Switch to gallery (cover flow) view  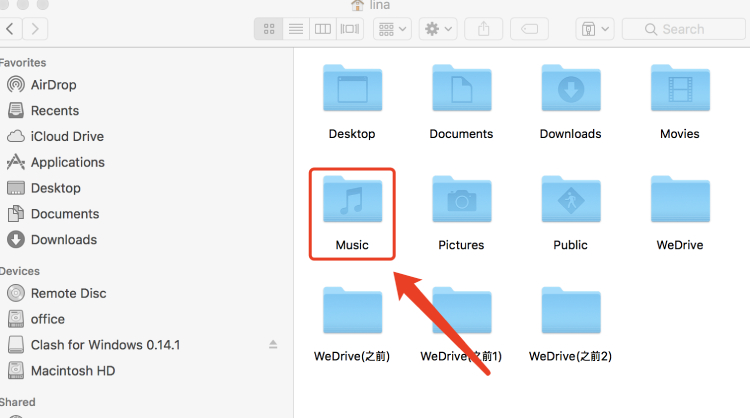tap(349, 29)
